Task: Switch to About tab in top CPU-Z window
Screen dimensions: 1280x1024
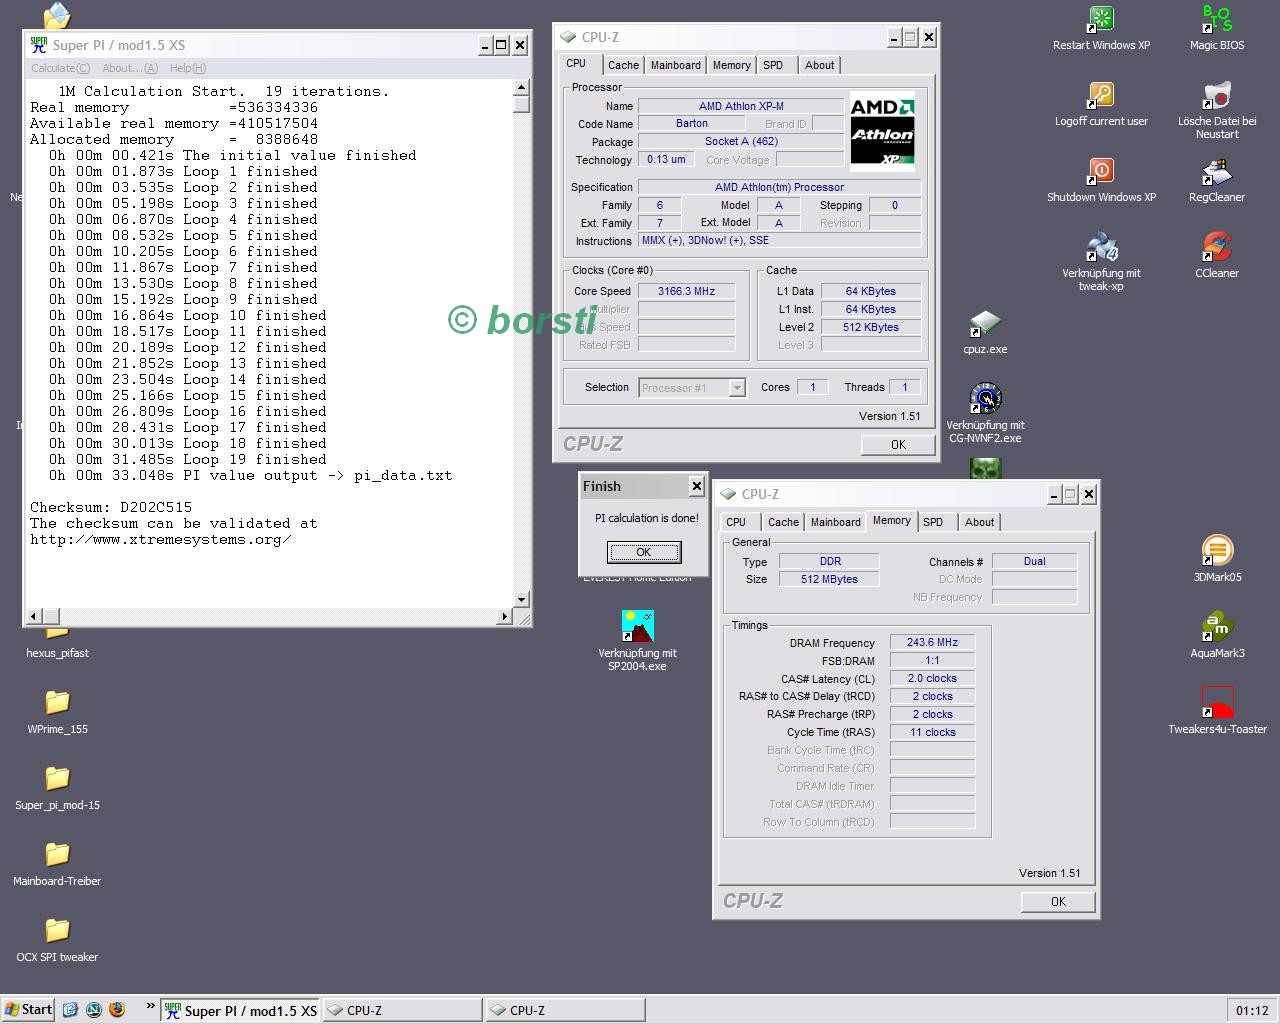Action: pyautogui.click(x=819, y=65)
